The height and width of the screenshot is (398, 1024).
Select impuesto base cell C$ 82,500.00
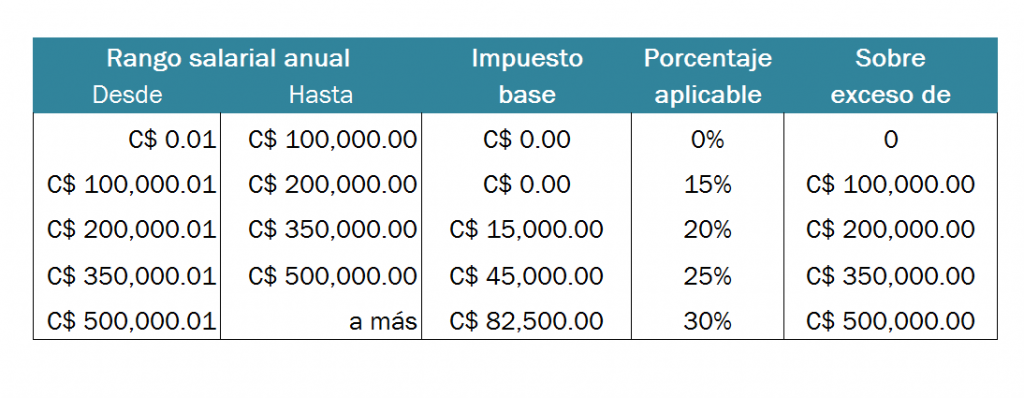pos(526,321)
